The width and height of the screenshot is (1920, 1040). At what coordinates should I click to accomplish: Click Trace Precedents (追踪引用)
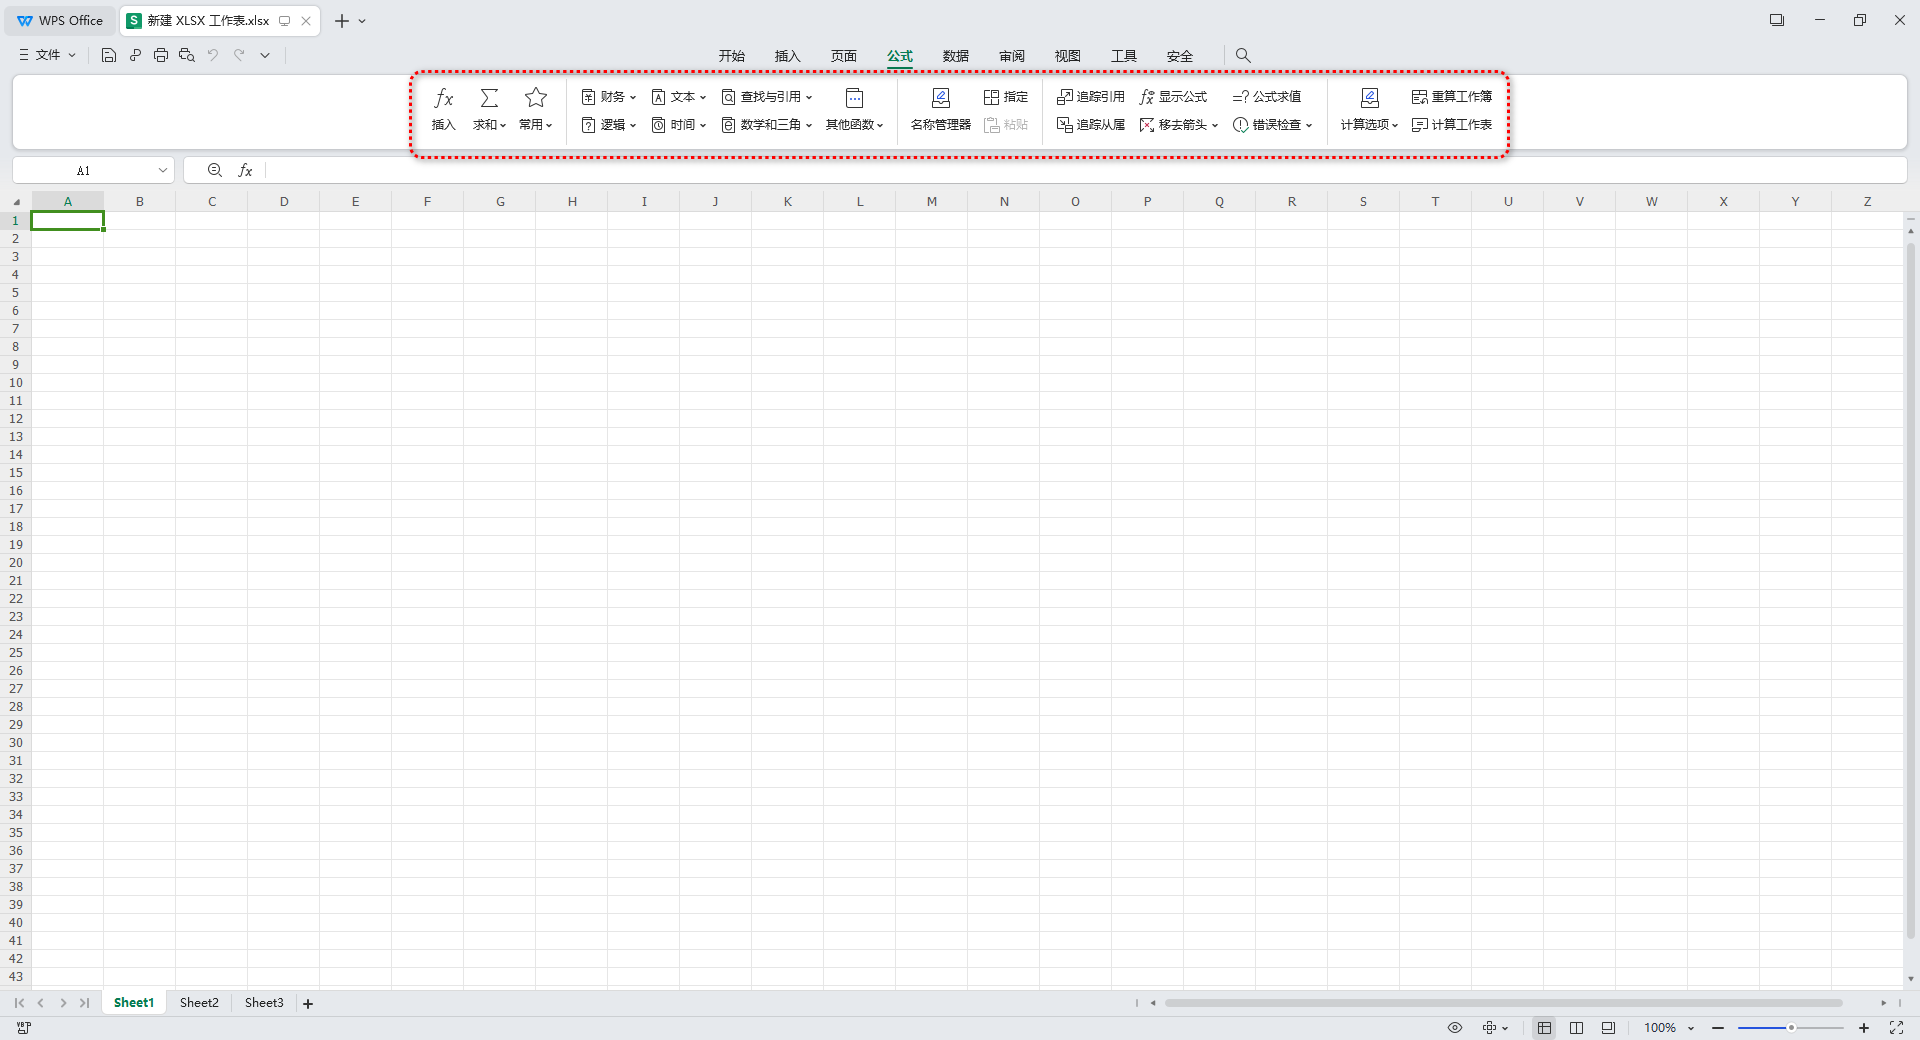coord(1090,97)
